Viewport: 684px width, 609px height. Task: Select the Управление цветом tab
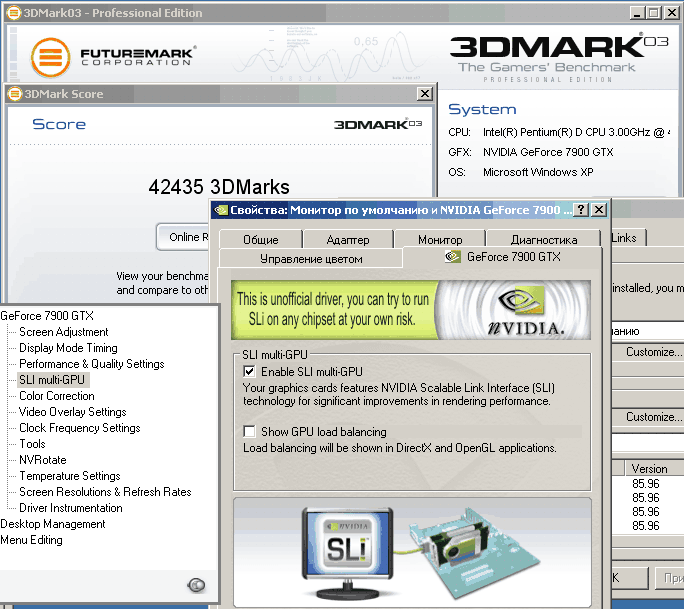(311, 259)
